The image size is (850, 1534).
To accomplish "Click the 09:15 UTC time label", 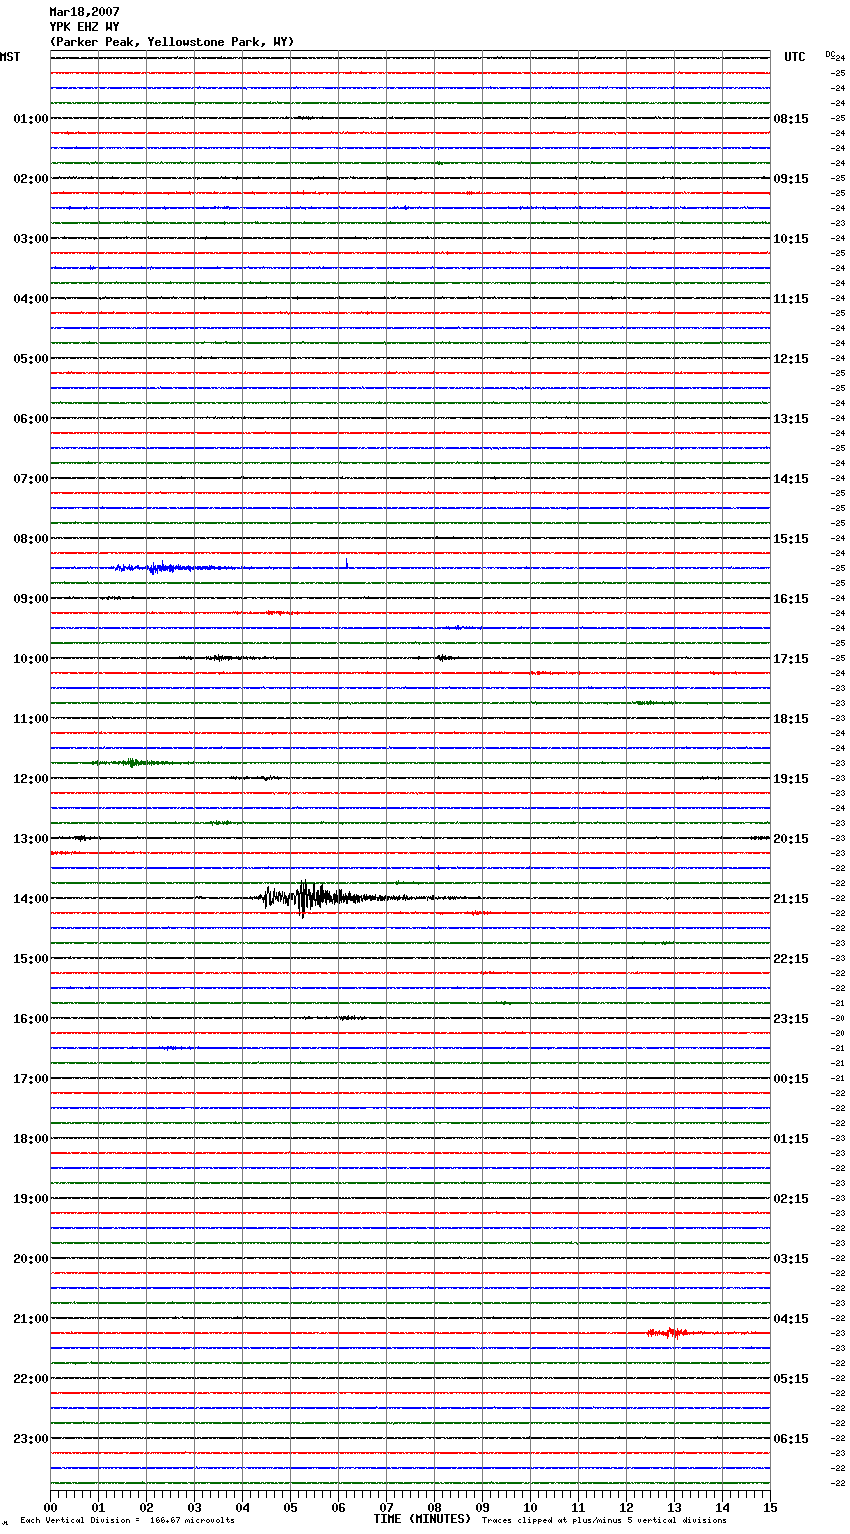I will point(791,179).
